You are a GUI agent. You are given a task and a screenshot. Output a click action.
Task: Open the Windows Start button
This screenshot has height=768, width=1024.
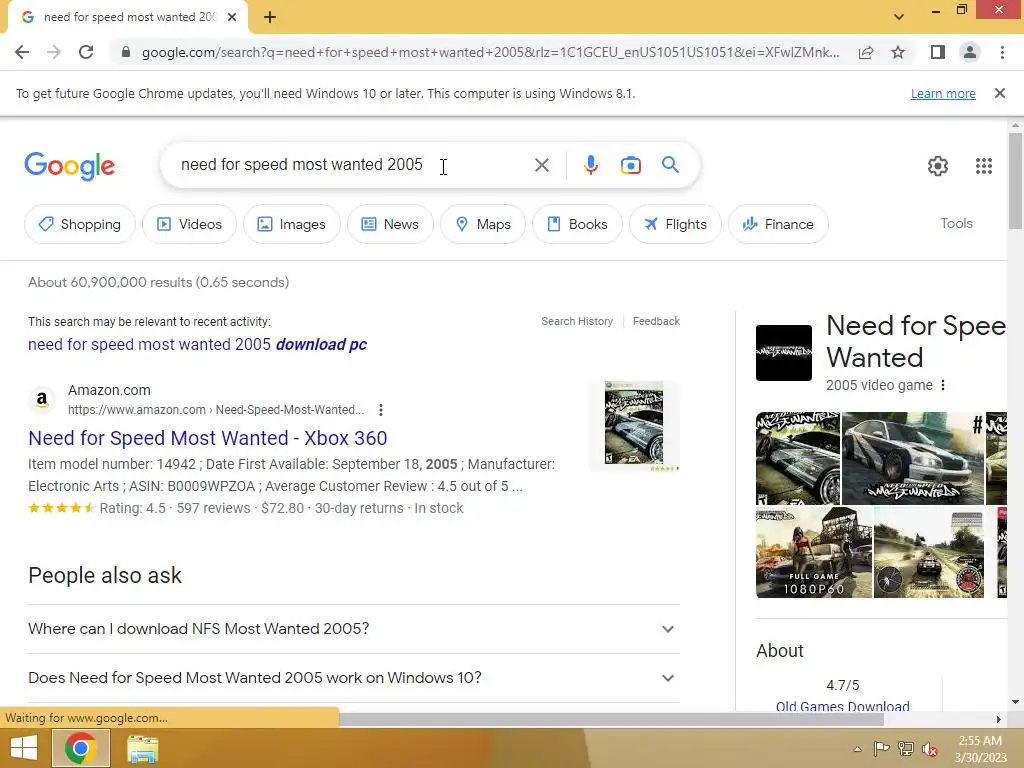(24, 748)
